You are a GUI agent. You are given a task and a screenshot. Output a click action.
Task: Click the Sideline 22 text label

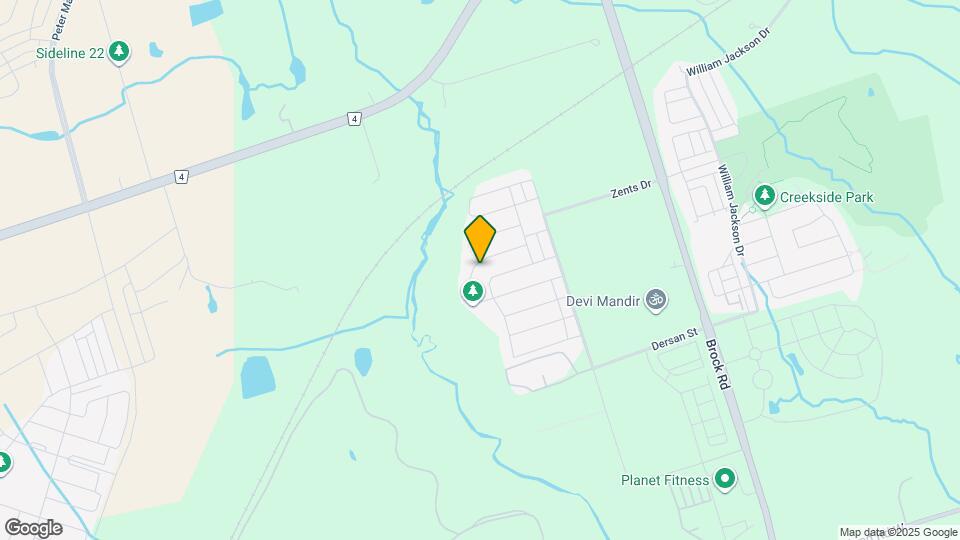click(x=70, y=53)
